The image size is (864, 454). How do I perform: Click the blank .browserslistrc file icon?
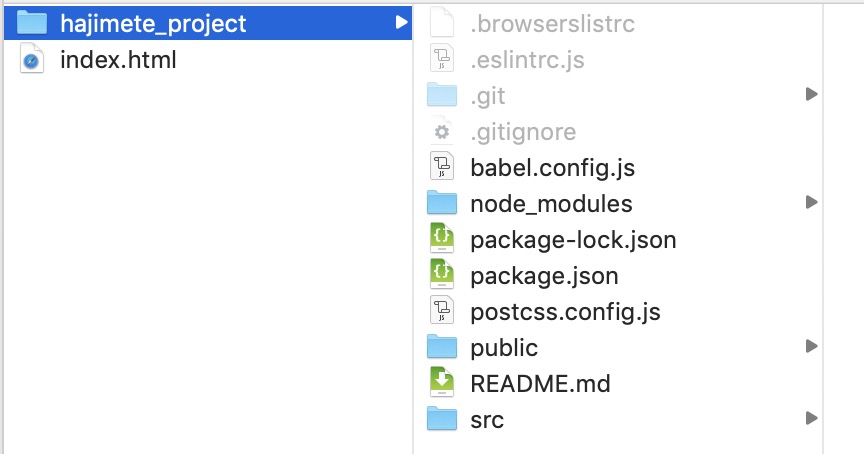[441, 23]
